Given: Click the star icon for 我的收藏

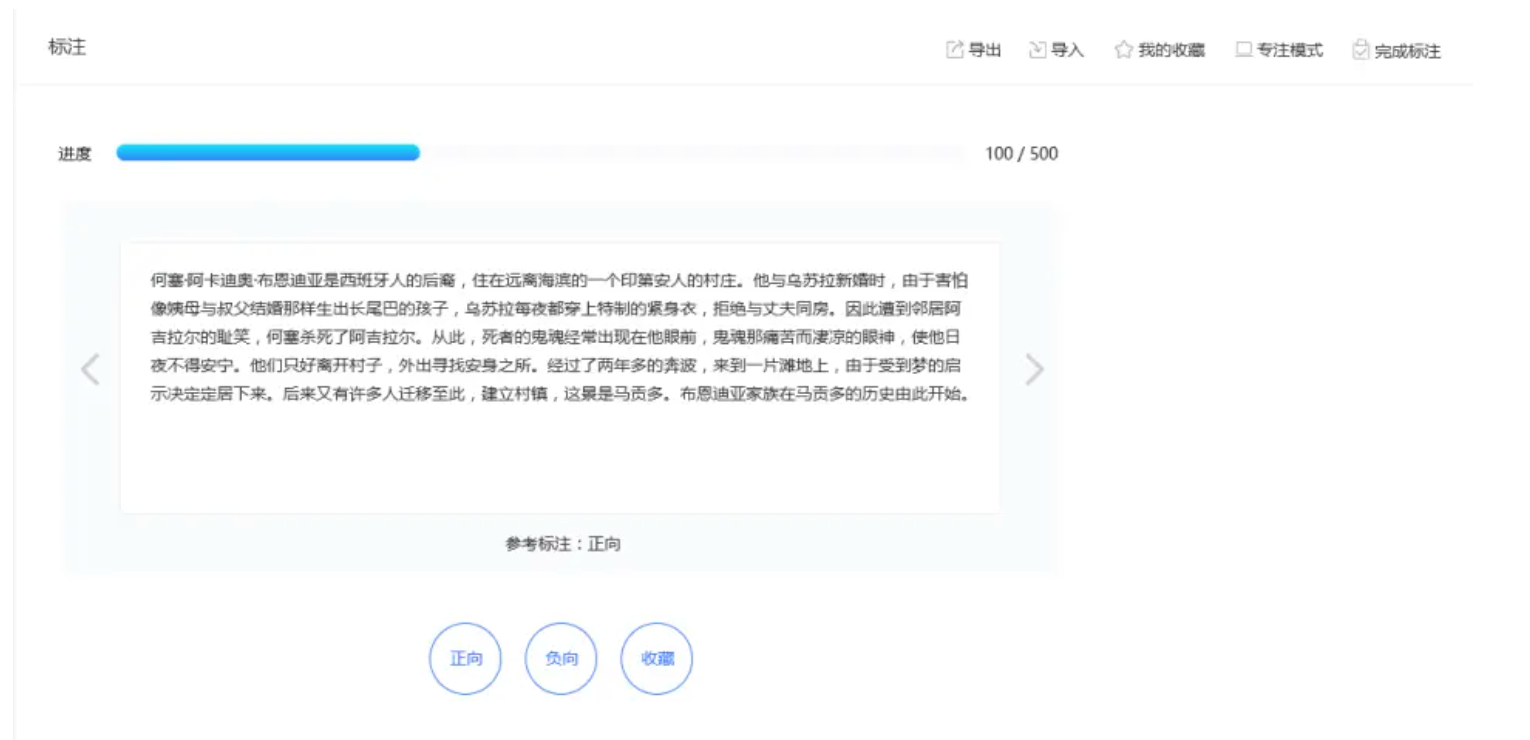Looking at the screenshot, I should pos(1123,50).
